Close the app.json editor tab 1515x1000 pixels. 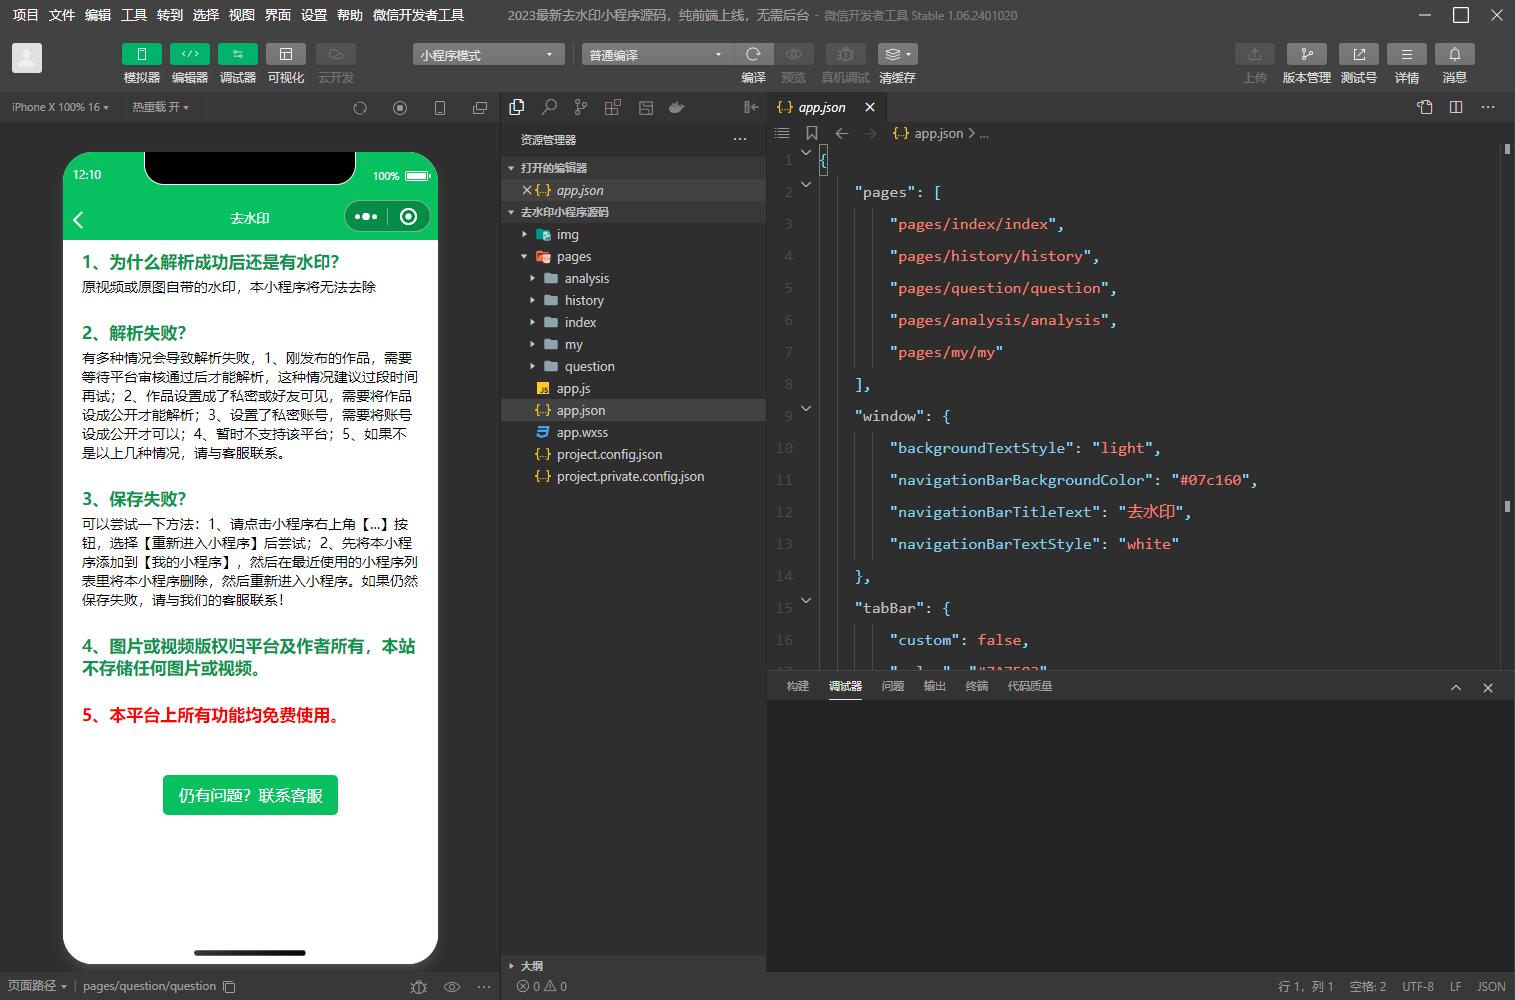click(x=870, y=107)
